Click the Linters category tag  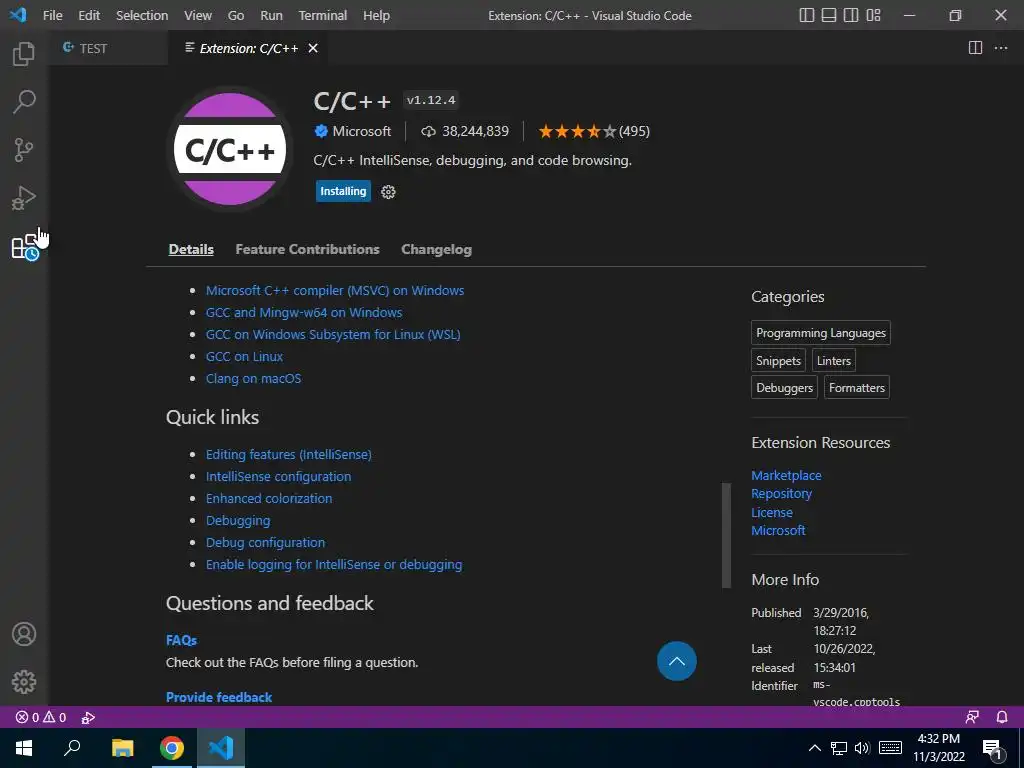(x=833, y=360)
